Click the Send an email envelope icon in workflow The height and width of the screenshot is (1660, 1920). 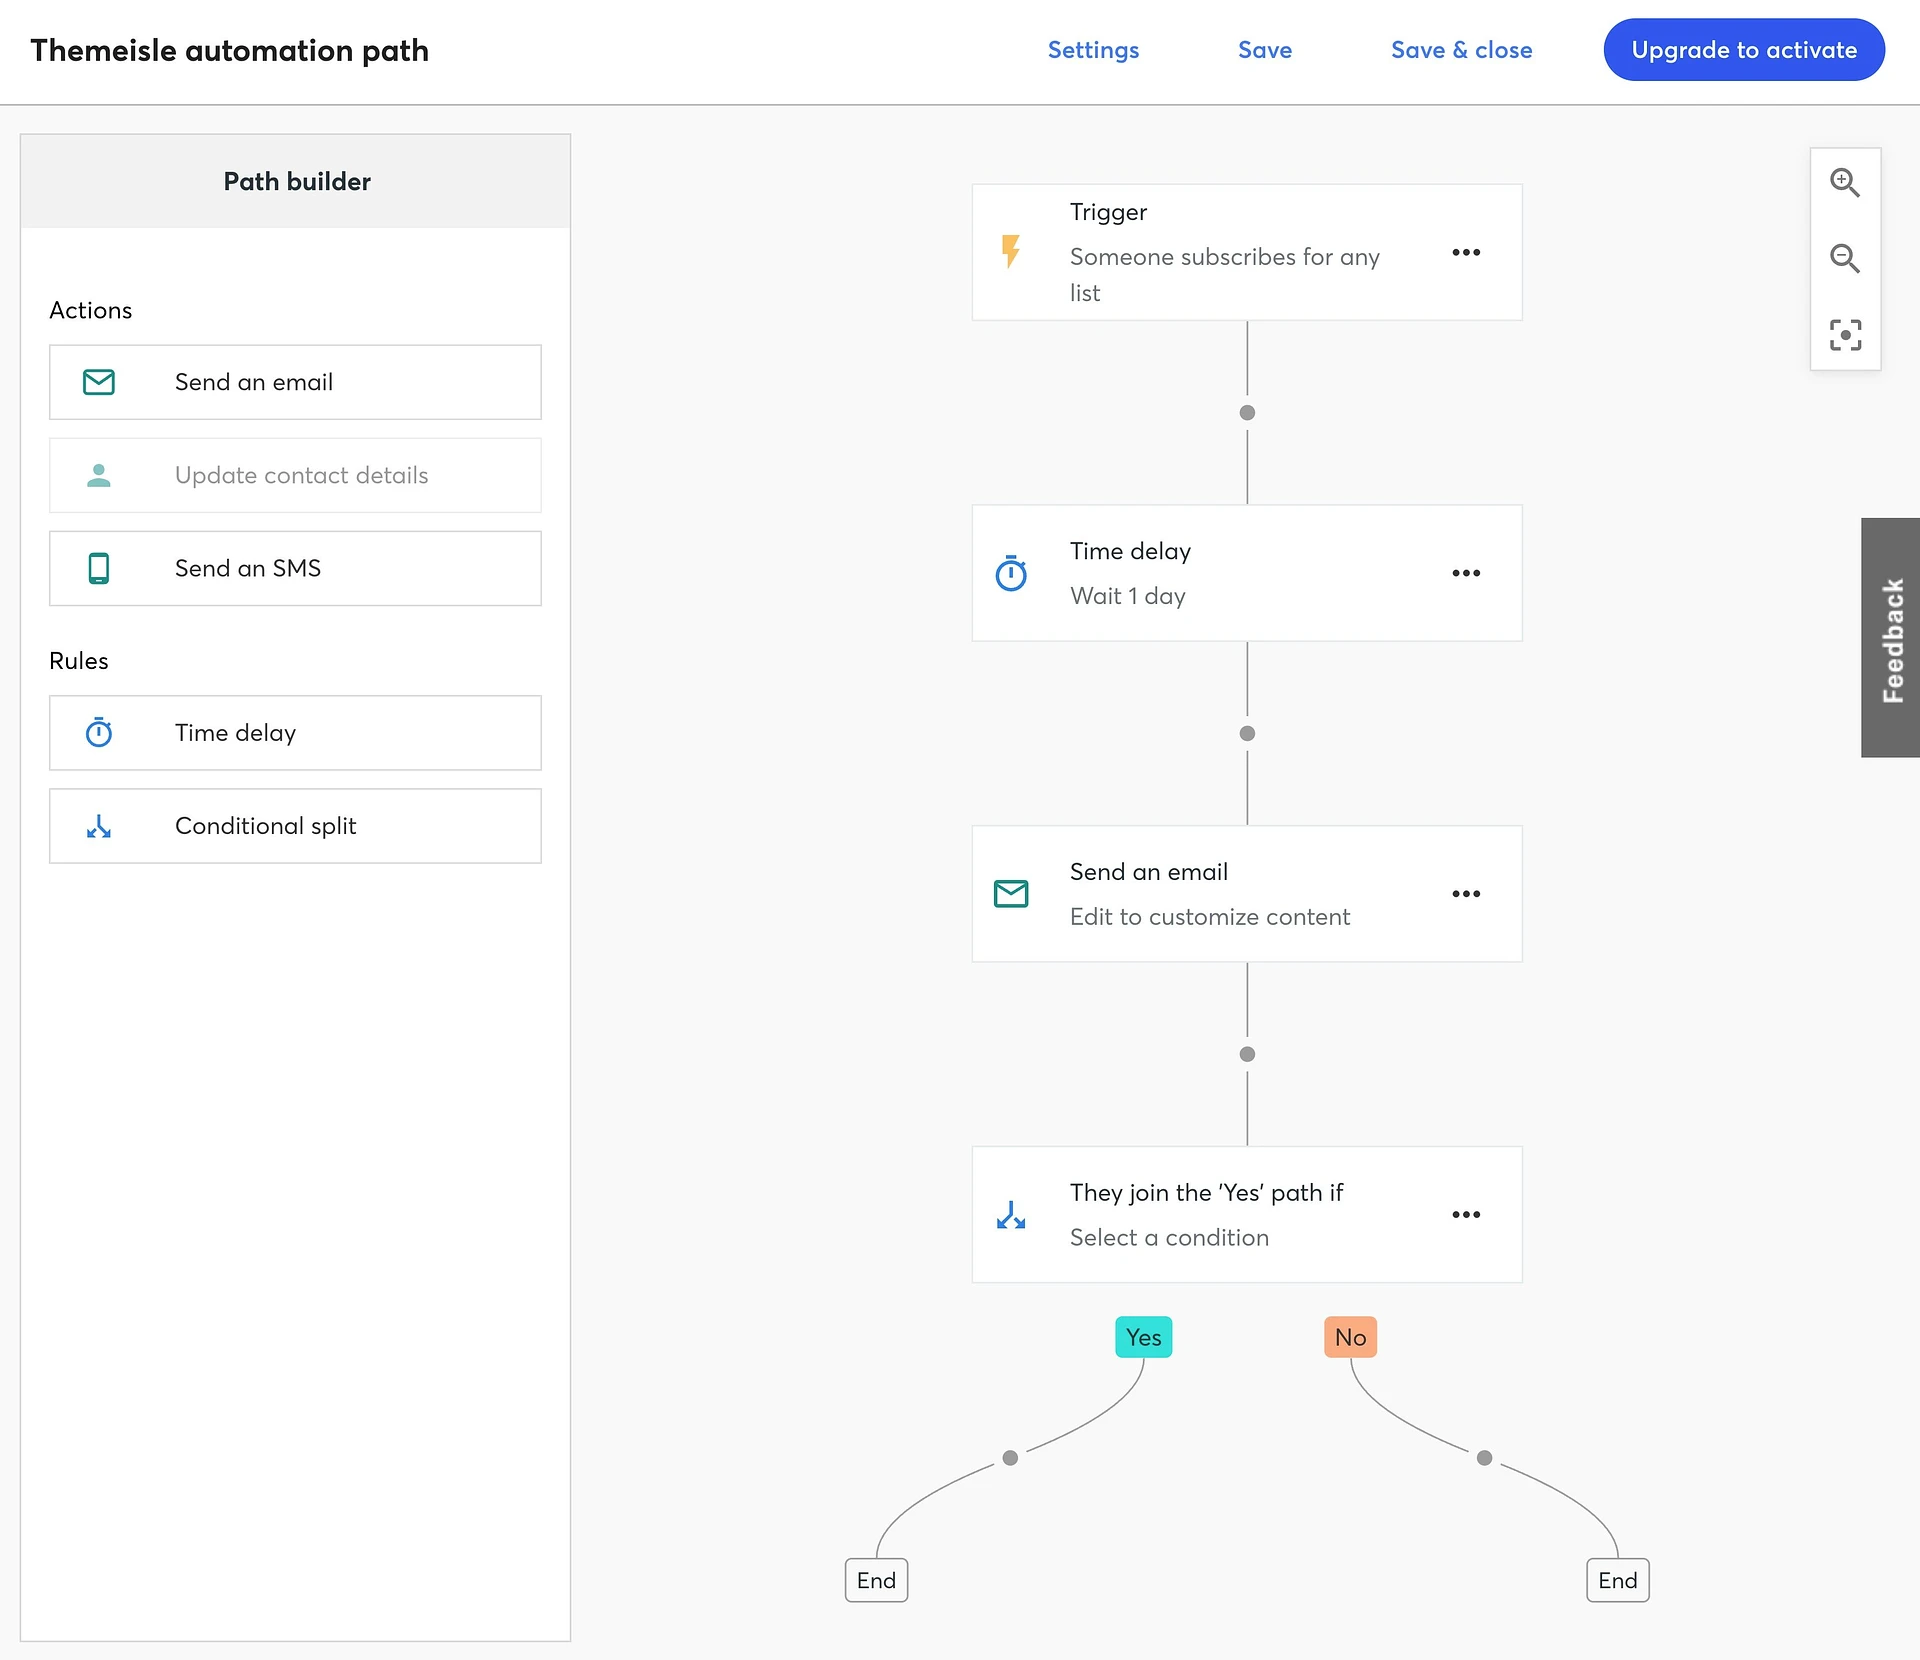coord(1014,893)
